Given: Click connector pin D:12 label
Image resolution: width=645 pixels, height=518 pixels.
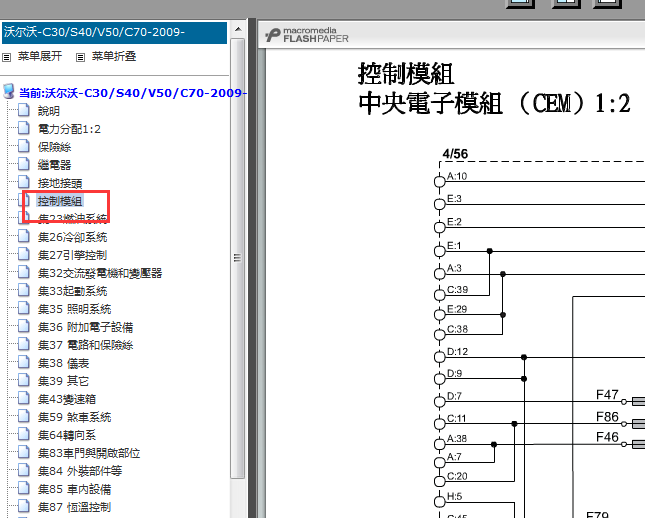Looking at the screenshot, I should pos(457,352).
